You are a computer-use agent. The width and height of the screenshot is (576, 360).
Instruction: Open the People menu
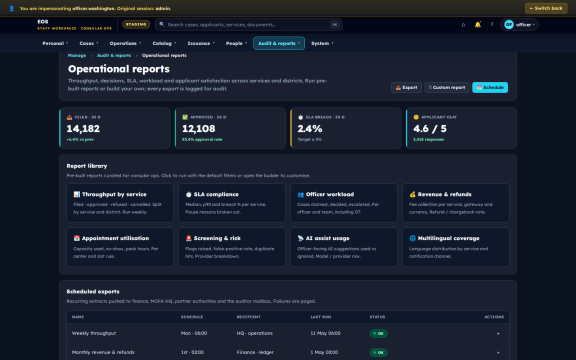pos(236,43)
